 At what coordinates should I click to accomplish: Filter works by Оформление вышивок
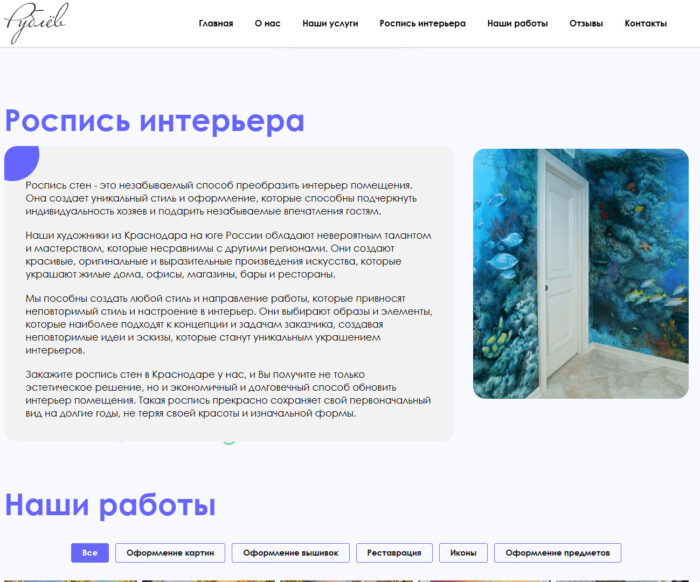(x=290, y=553)
